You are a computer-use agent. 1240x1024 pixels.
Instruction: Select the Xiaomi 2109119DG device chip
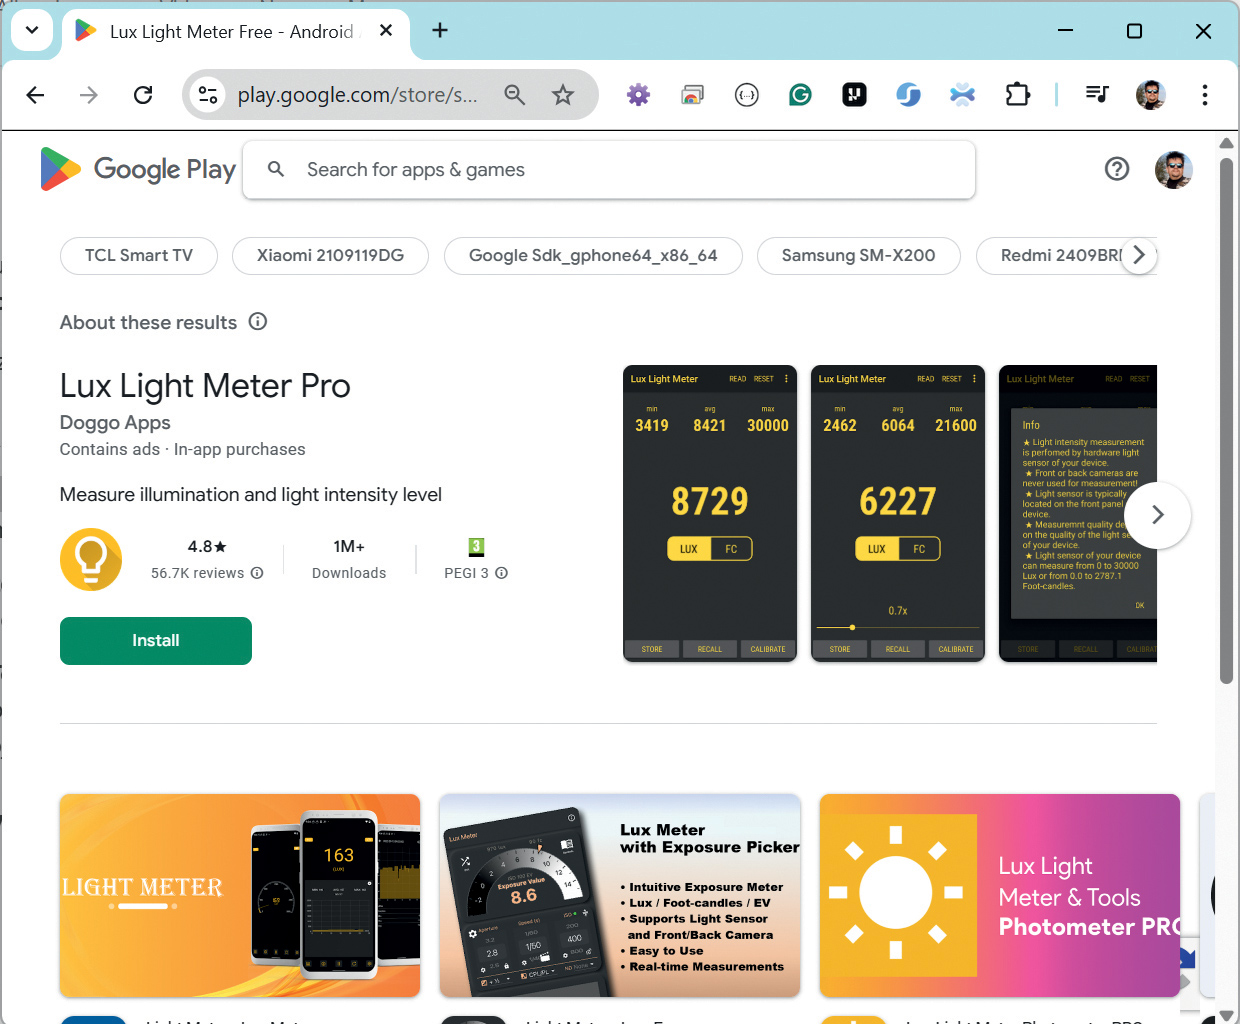pyautogui.click(x=330, y=255)
